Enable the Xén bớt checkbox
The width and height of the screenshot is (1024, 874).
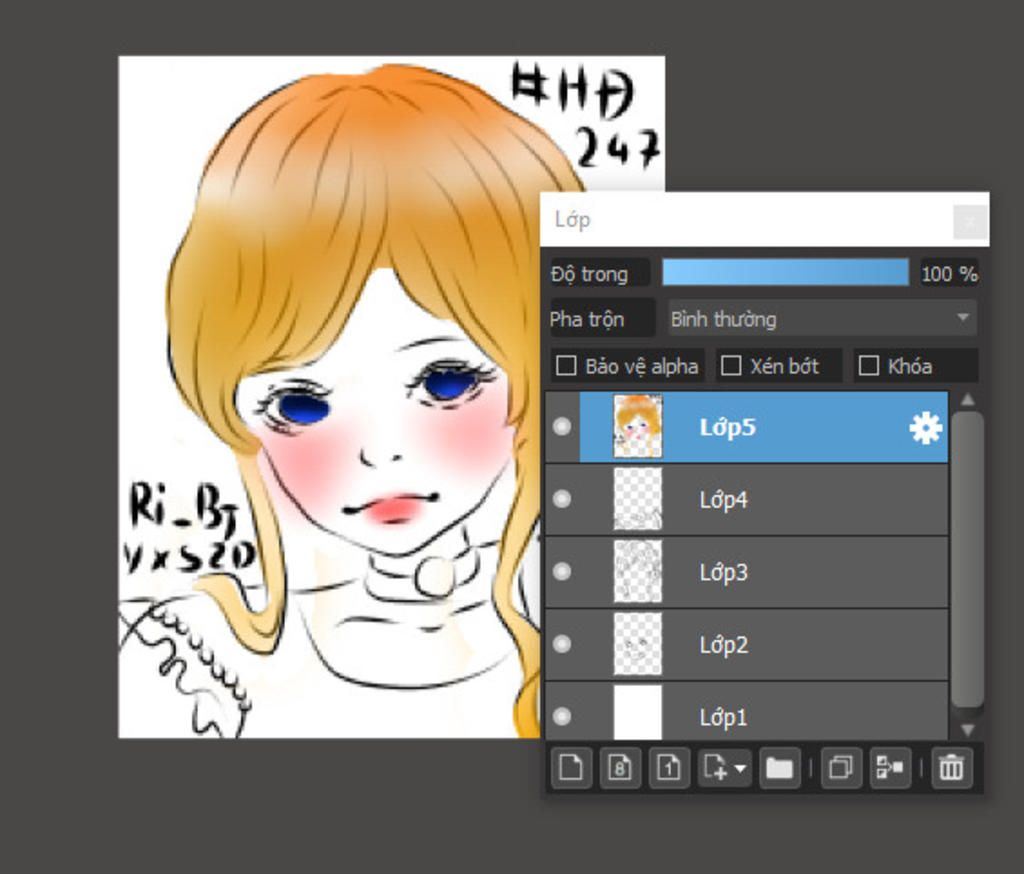click(x=731, y=366)
